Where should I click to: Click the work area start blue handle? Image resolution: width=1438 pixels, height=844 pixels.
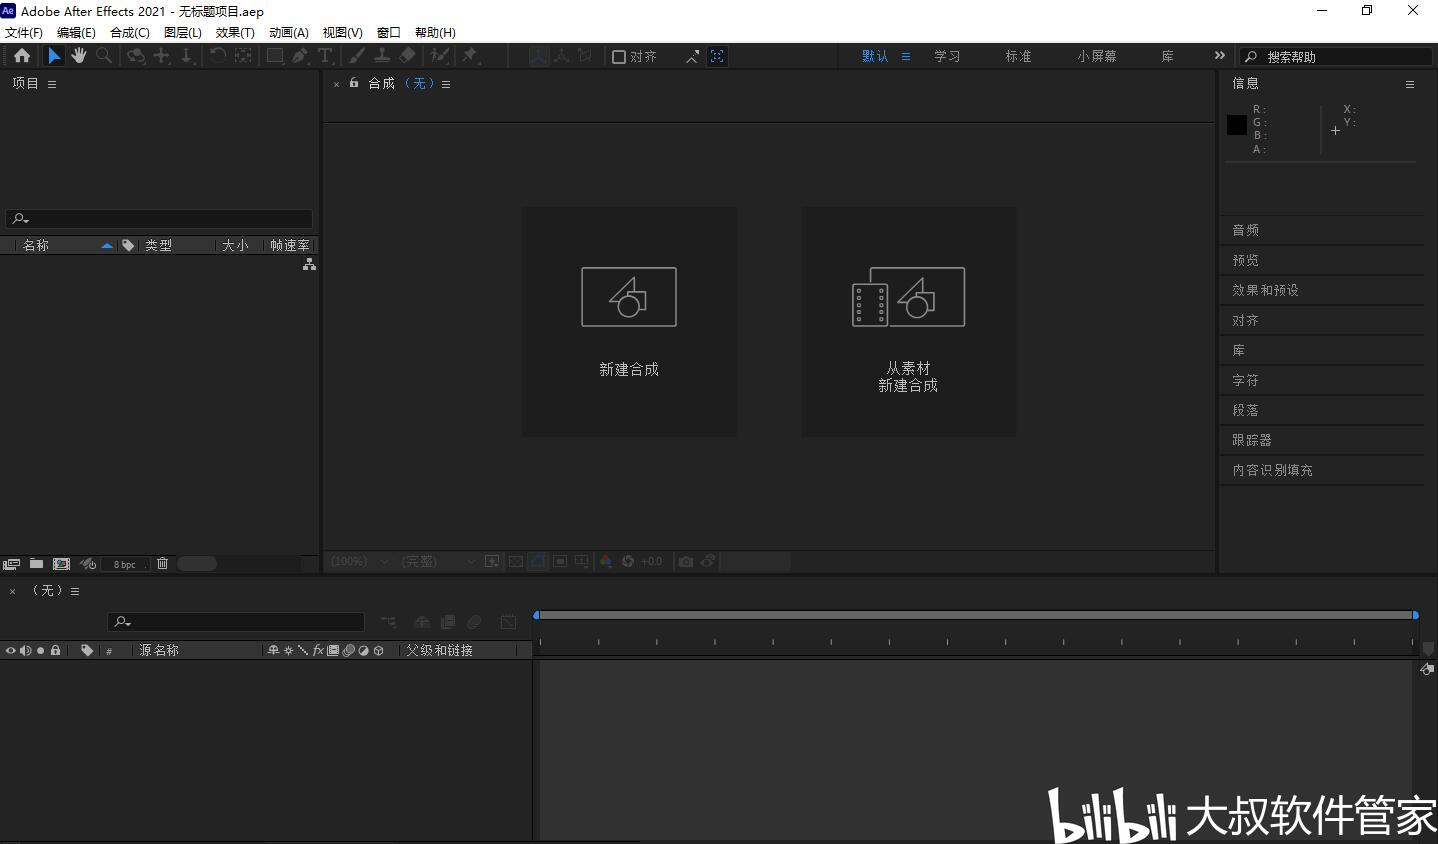pyautogui.click(x=537, y=615)
